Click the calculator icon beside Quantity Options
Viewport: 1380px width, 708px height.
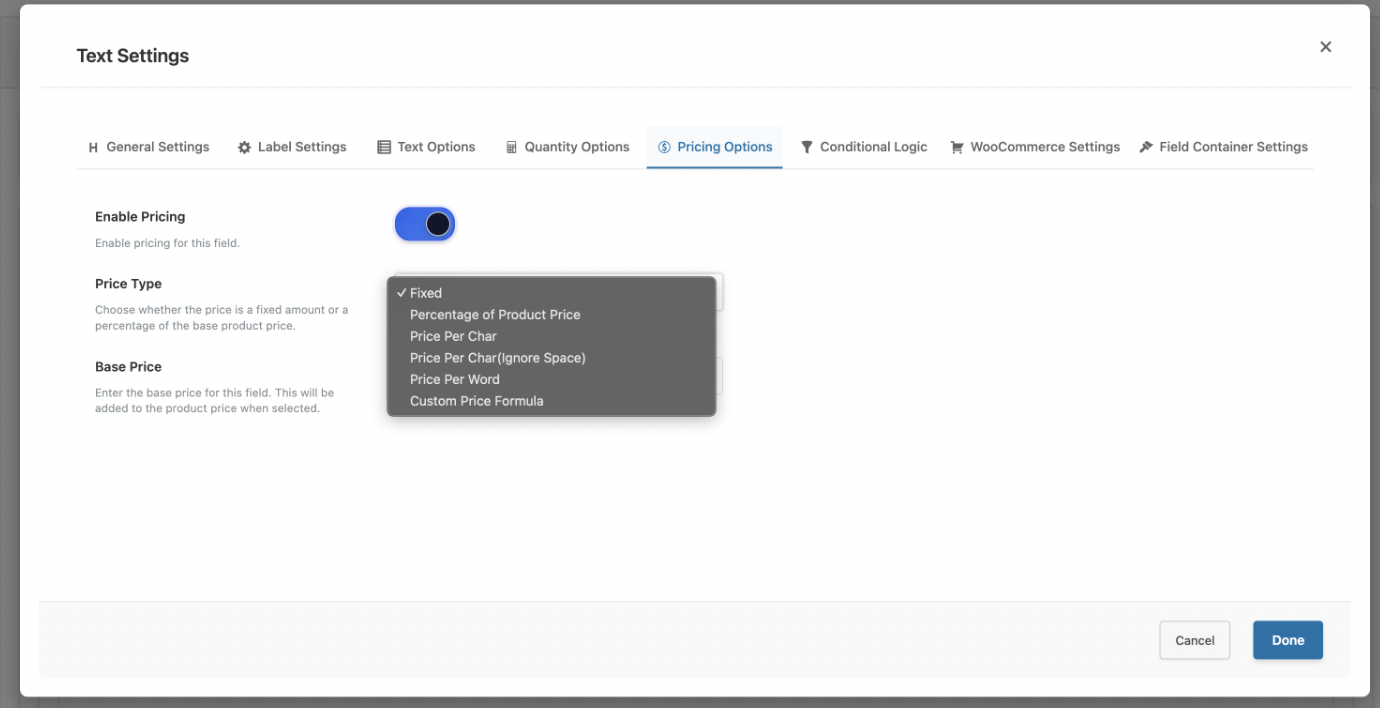(511, 147)
